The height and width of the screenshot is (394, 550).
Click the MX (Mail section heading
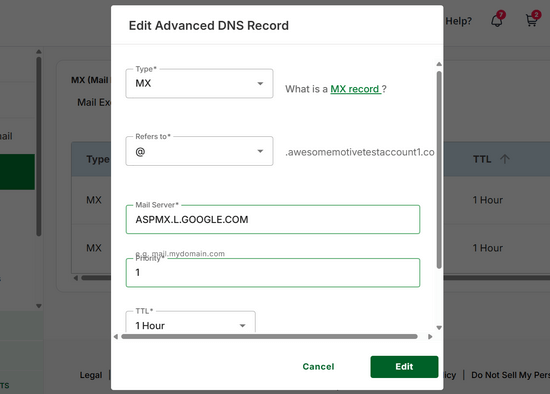coord(90,80)
